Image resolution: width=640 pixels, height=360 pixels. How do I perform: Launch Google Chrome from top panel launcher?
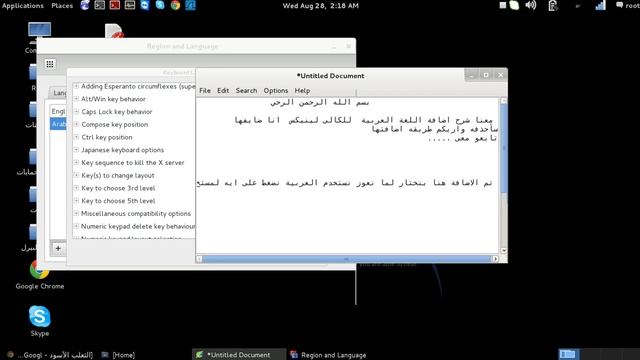pos(176,5)
